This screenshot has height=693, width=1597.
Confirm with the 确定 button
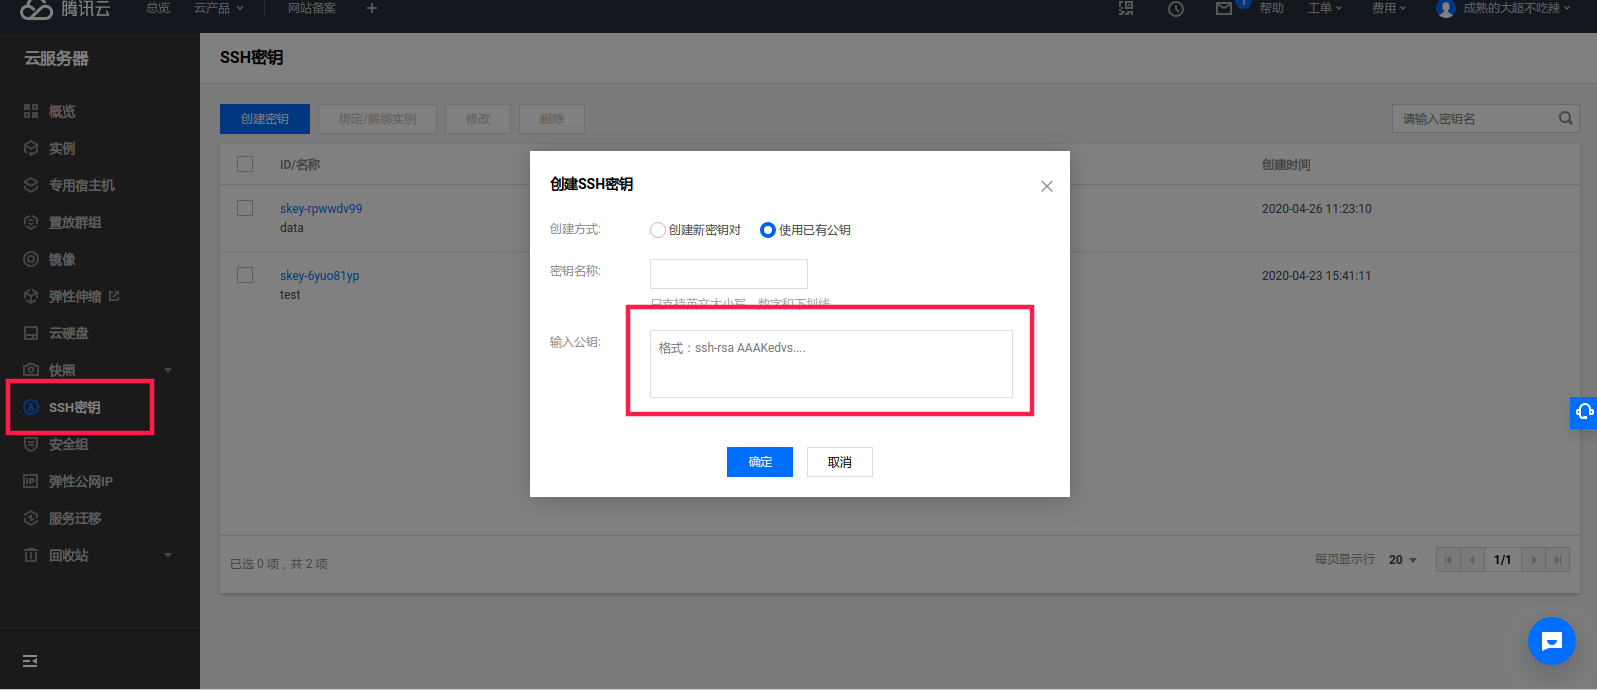click(x=760, y=462)
